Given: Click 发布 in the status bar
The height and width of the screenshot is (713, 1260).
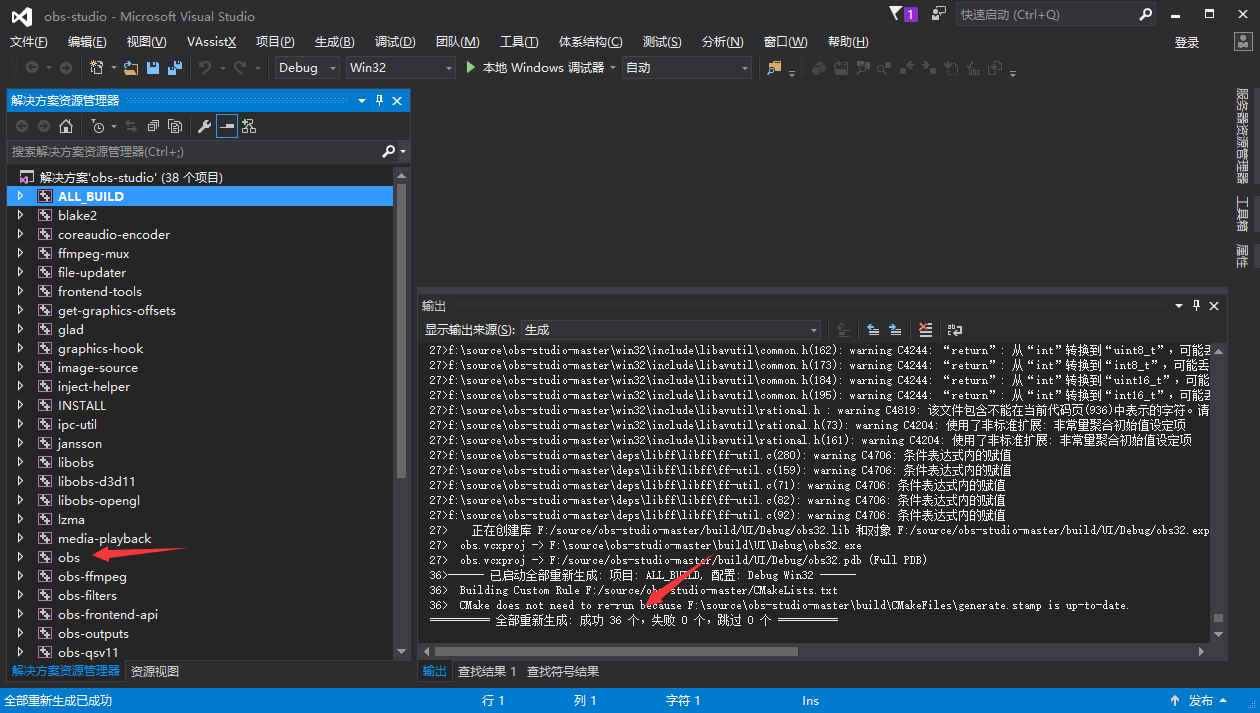Looking at the screenshot, I should pos(1201,701).
